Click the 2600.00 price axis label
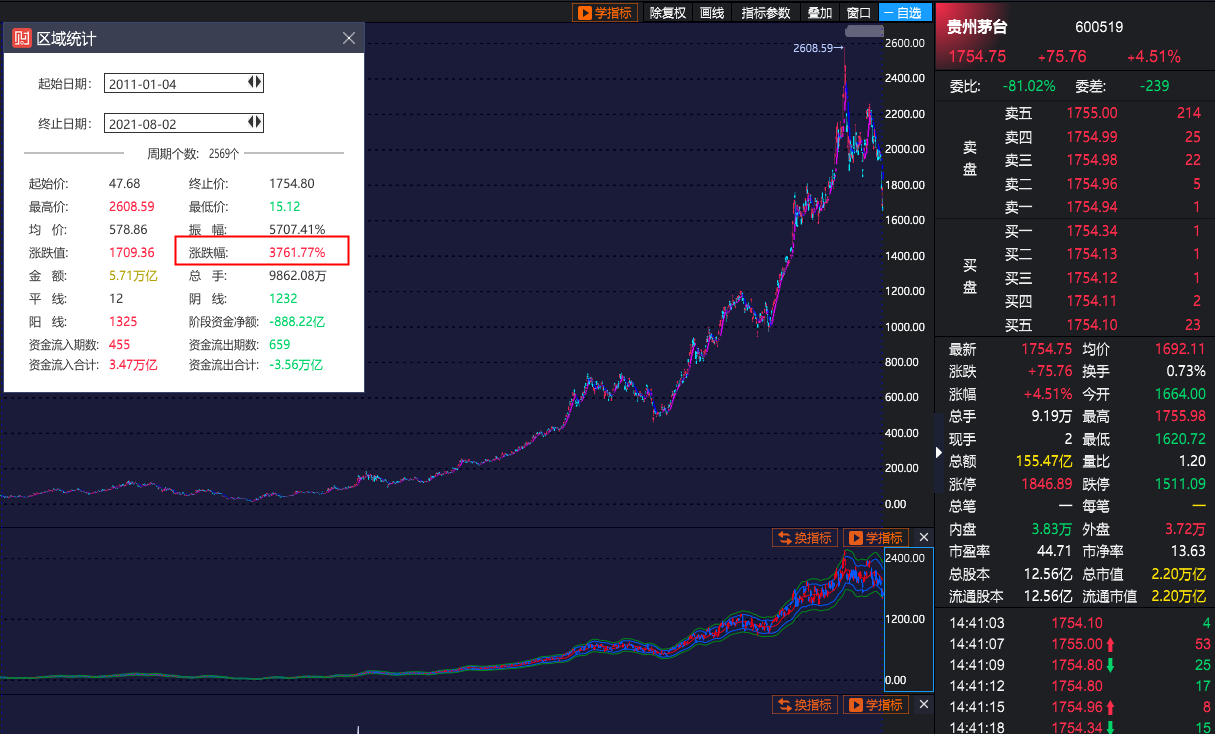 904,43
